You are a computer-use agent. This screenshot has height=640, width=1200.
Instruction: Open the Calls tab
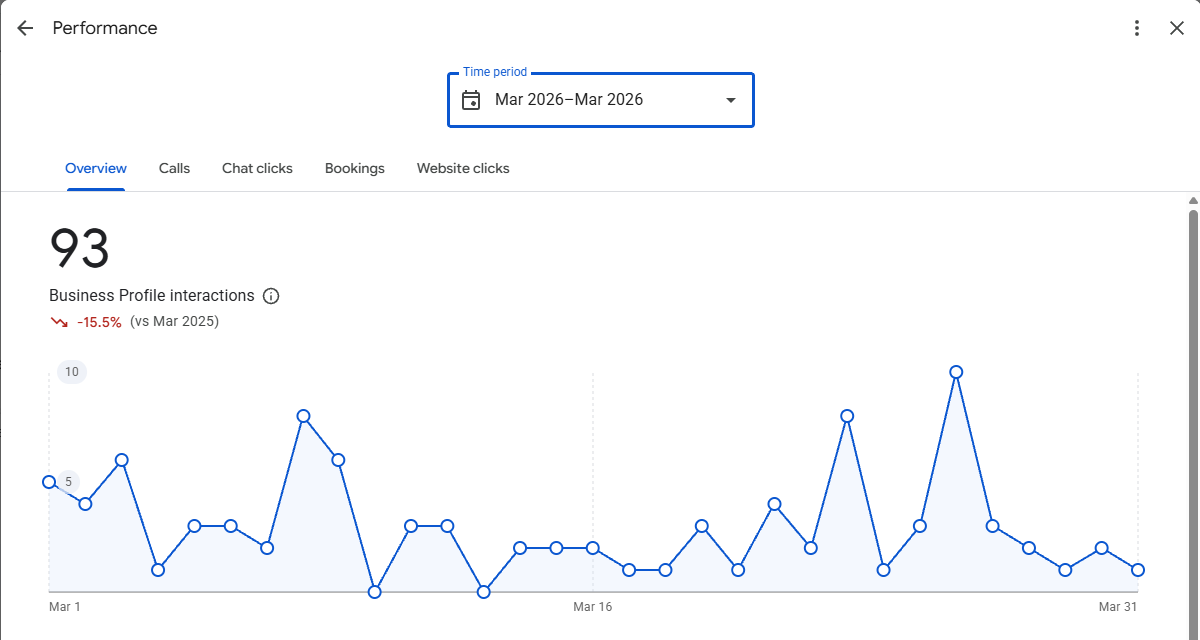point(174,168)
